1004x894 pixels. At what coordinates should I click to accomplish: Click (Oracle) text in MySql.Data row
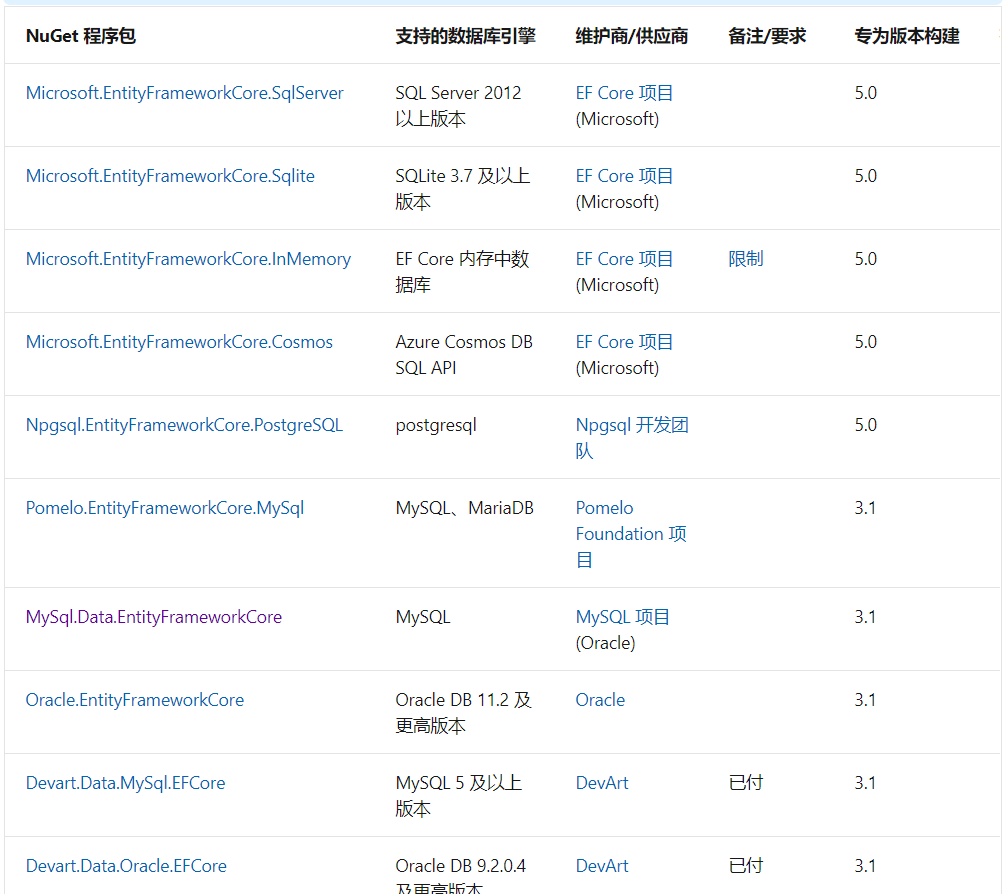[x=605, y=643]
